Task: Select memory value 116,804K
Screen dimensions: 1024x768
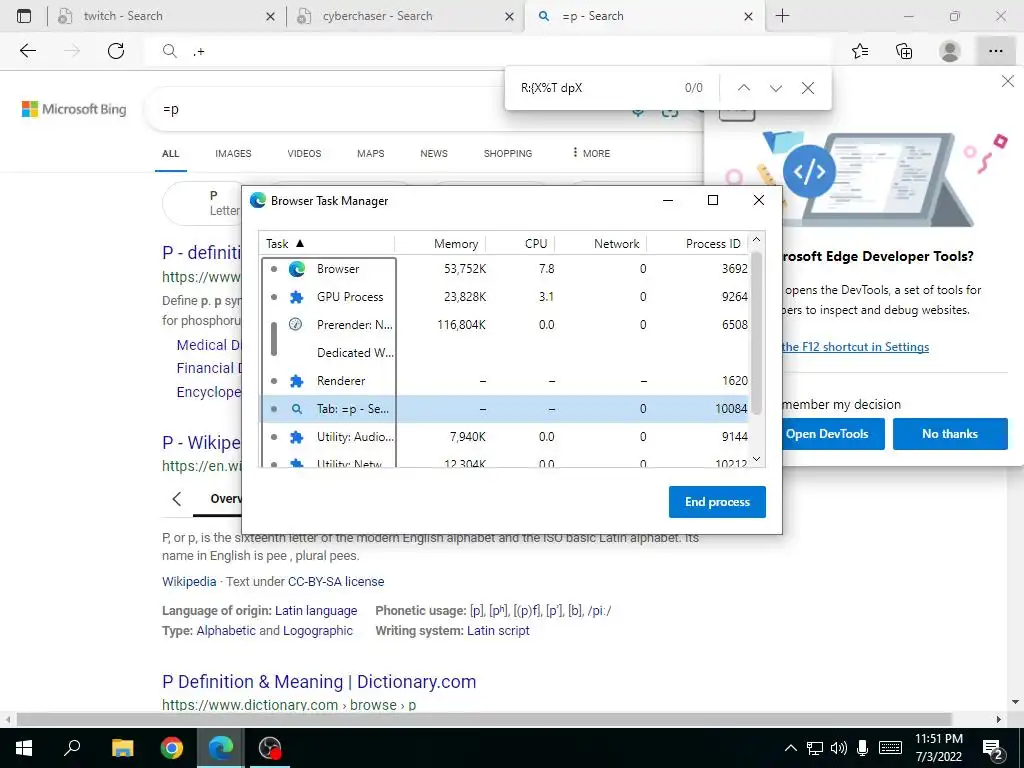Action: pyautogui.click(x=461, y=325)
